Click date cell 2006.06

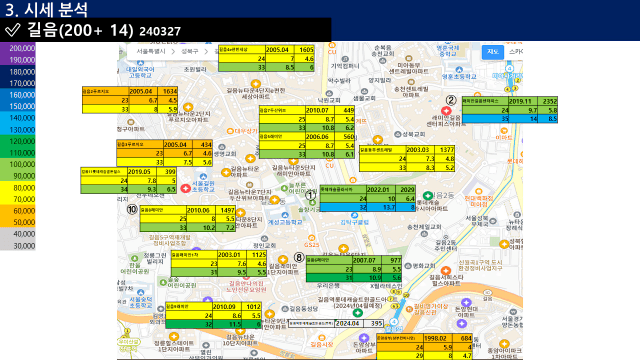point(320,136)
